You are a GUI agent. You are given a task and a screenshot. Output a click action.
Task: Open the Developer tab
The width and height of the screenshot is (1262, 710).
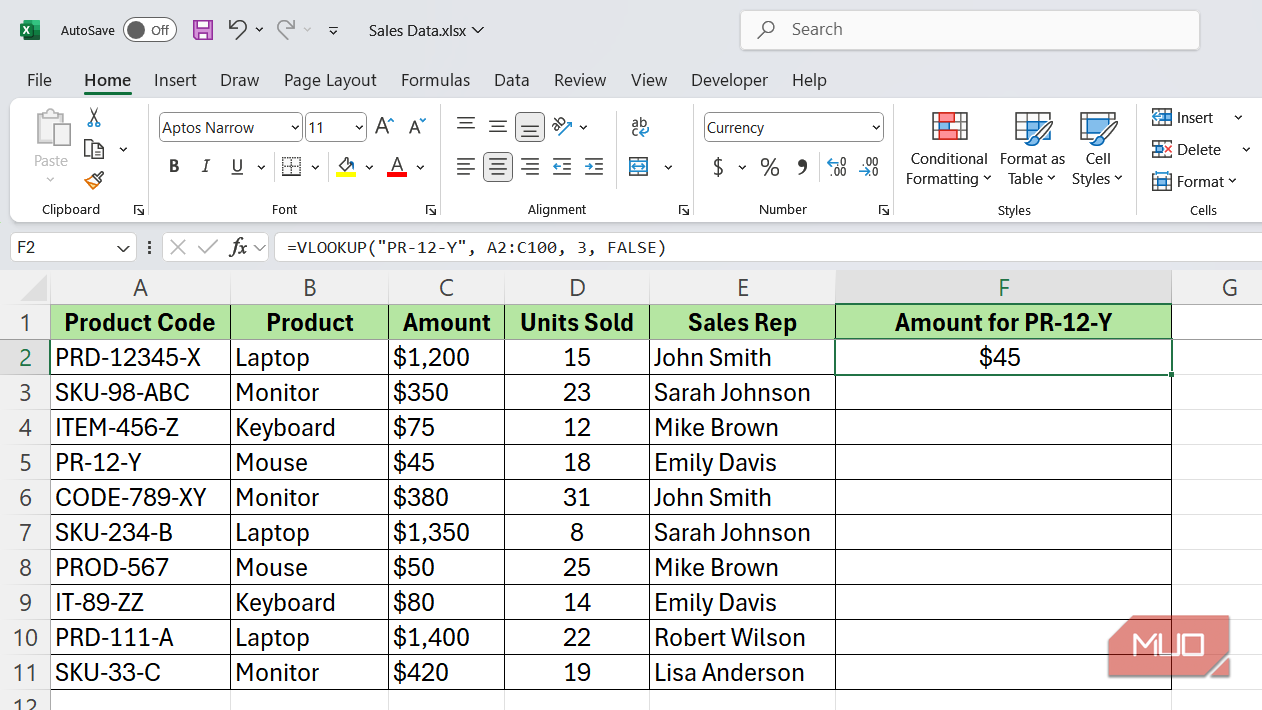point(729,80)
